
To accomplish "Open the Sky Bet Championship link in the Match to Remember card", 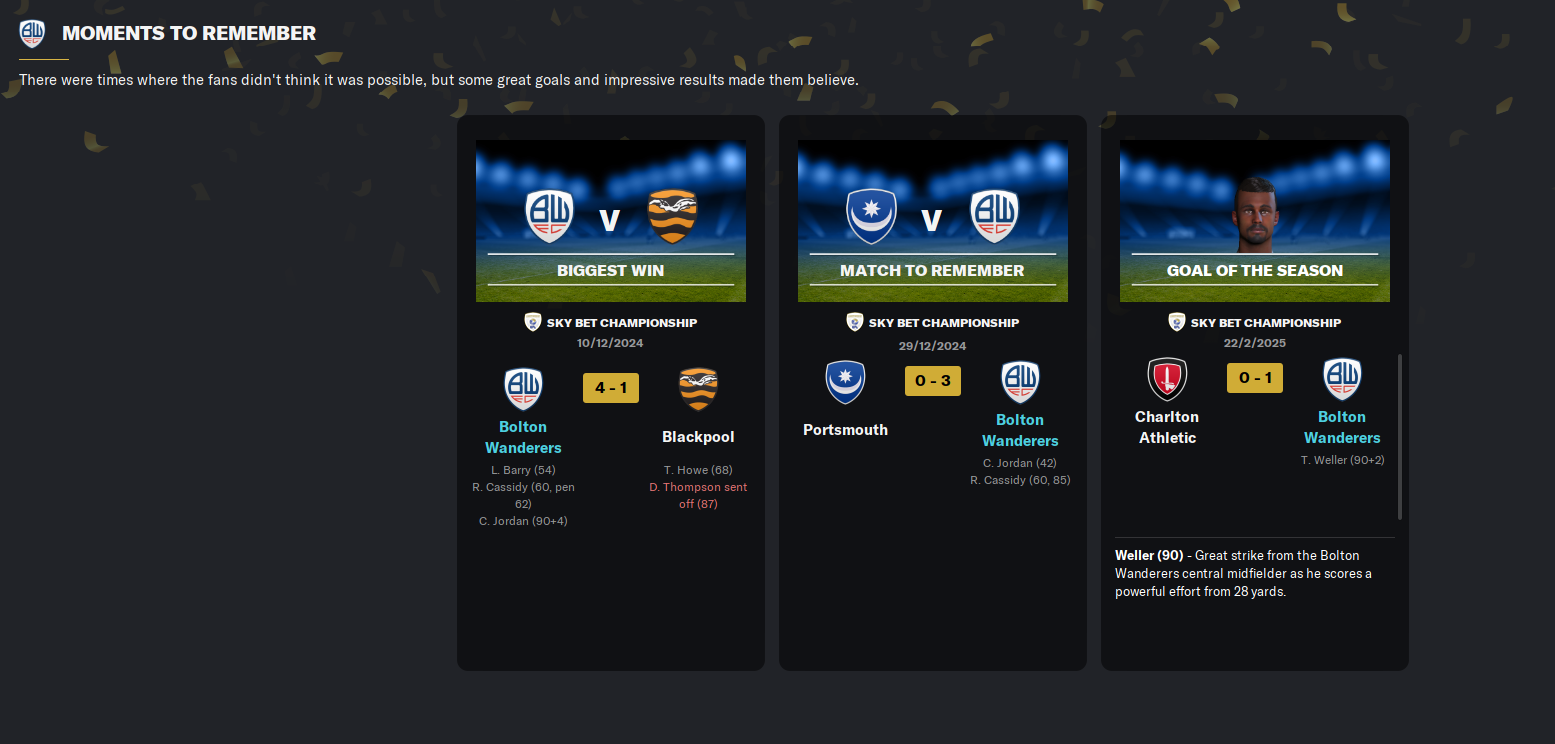I will click(944, 323).
